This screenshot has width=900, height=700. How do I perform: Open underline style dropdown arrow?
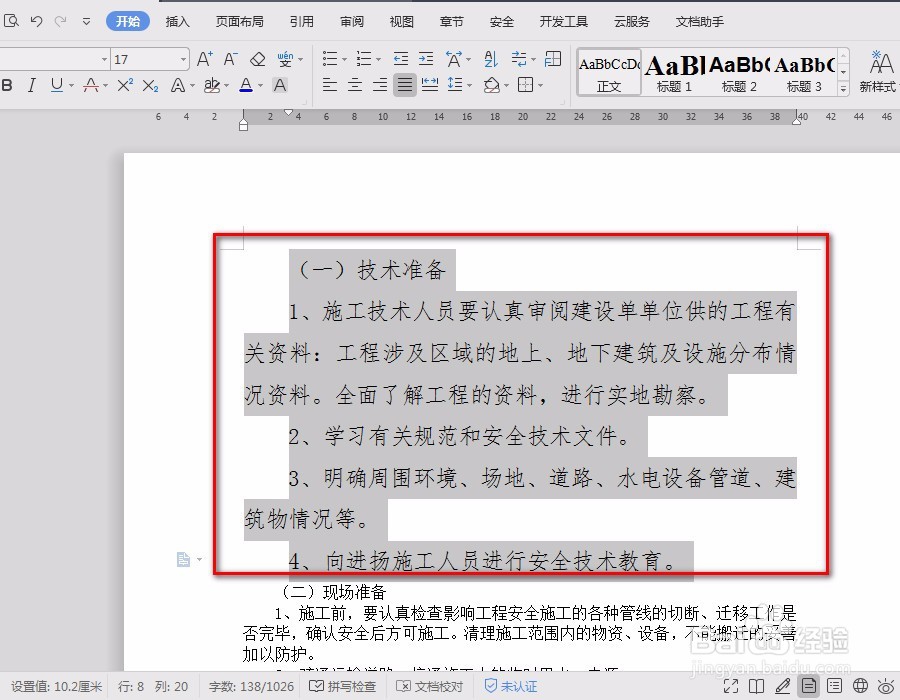71,86
